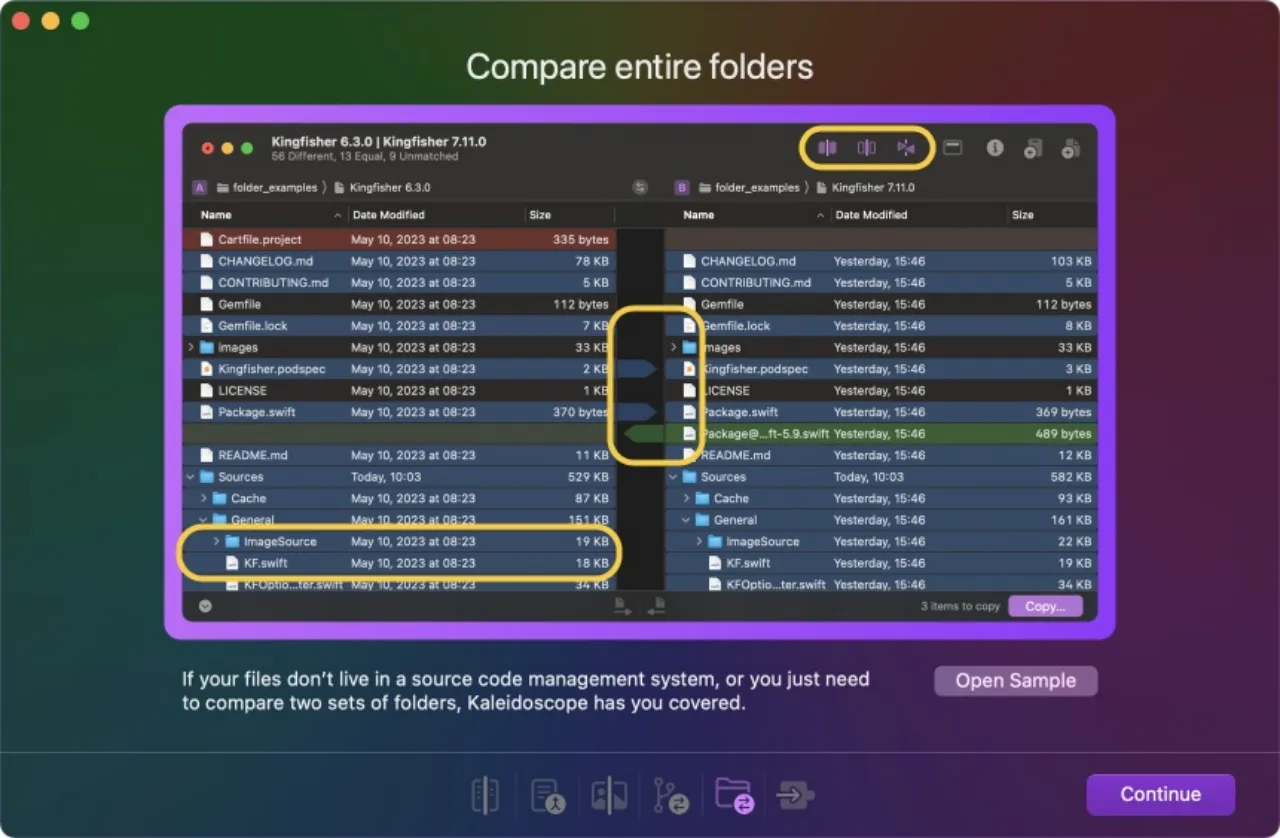
Task: Collapse the General folder sized 161 KB
Action: [x=686, y=520]
